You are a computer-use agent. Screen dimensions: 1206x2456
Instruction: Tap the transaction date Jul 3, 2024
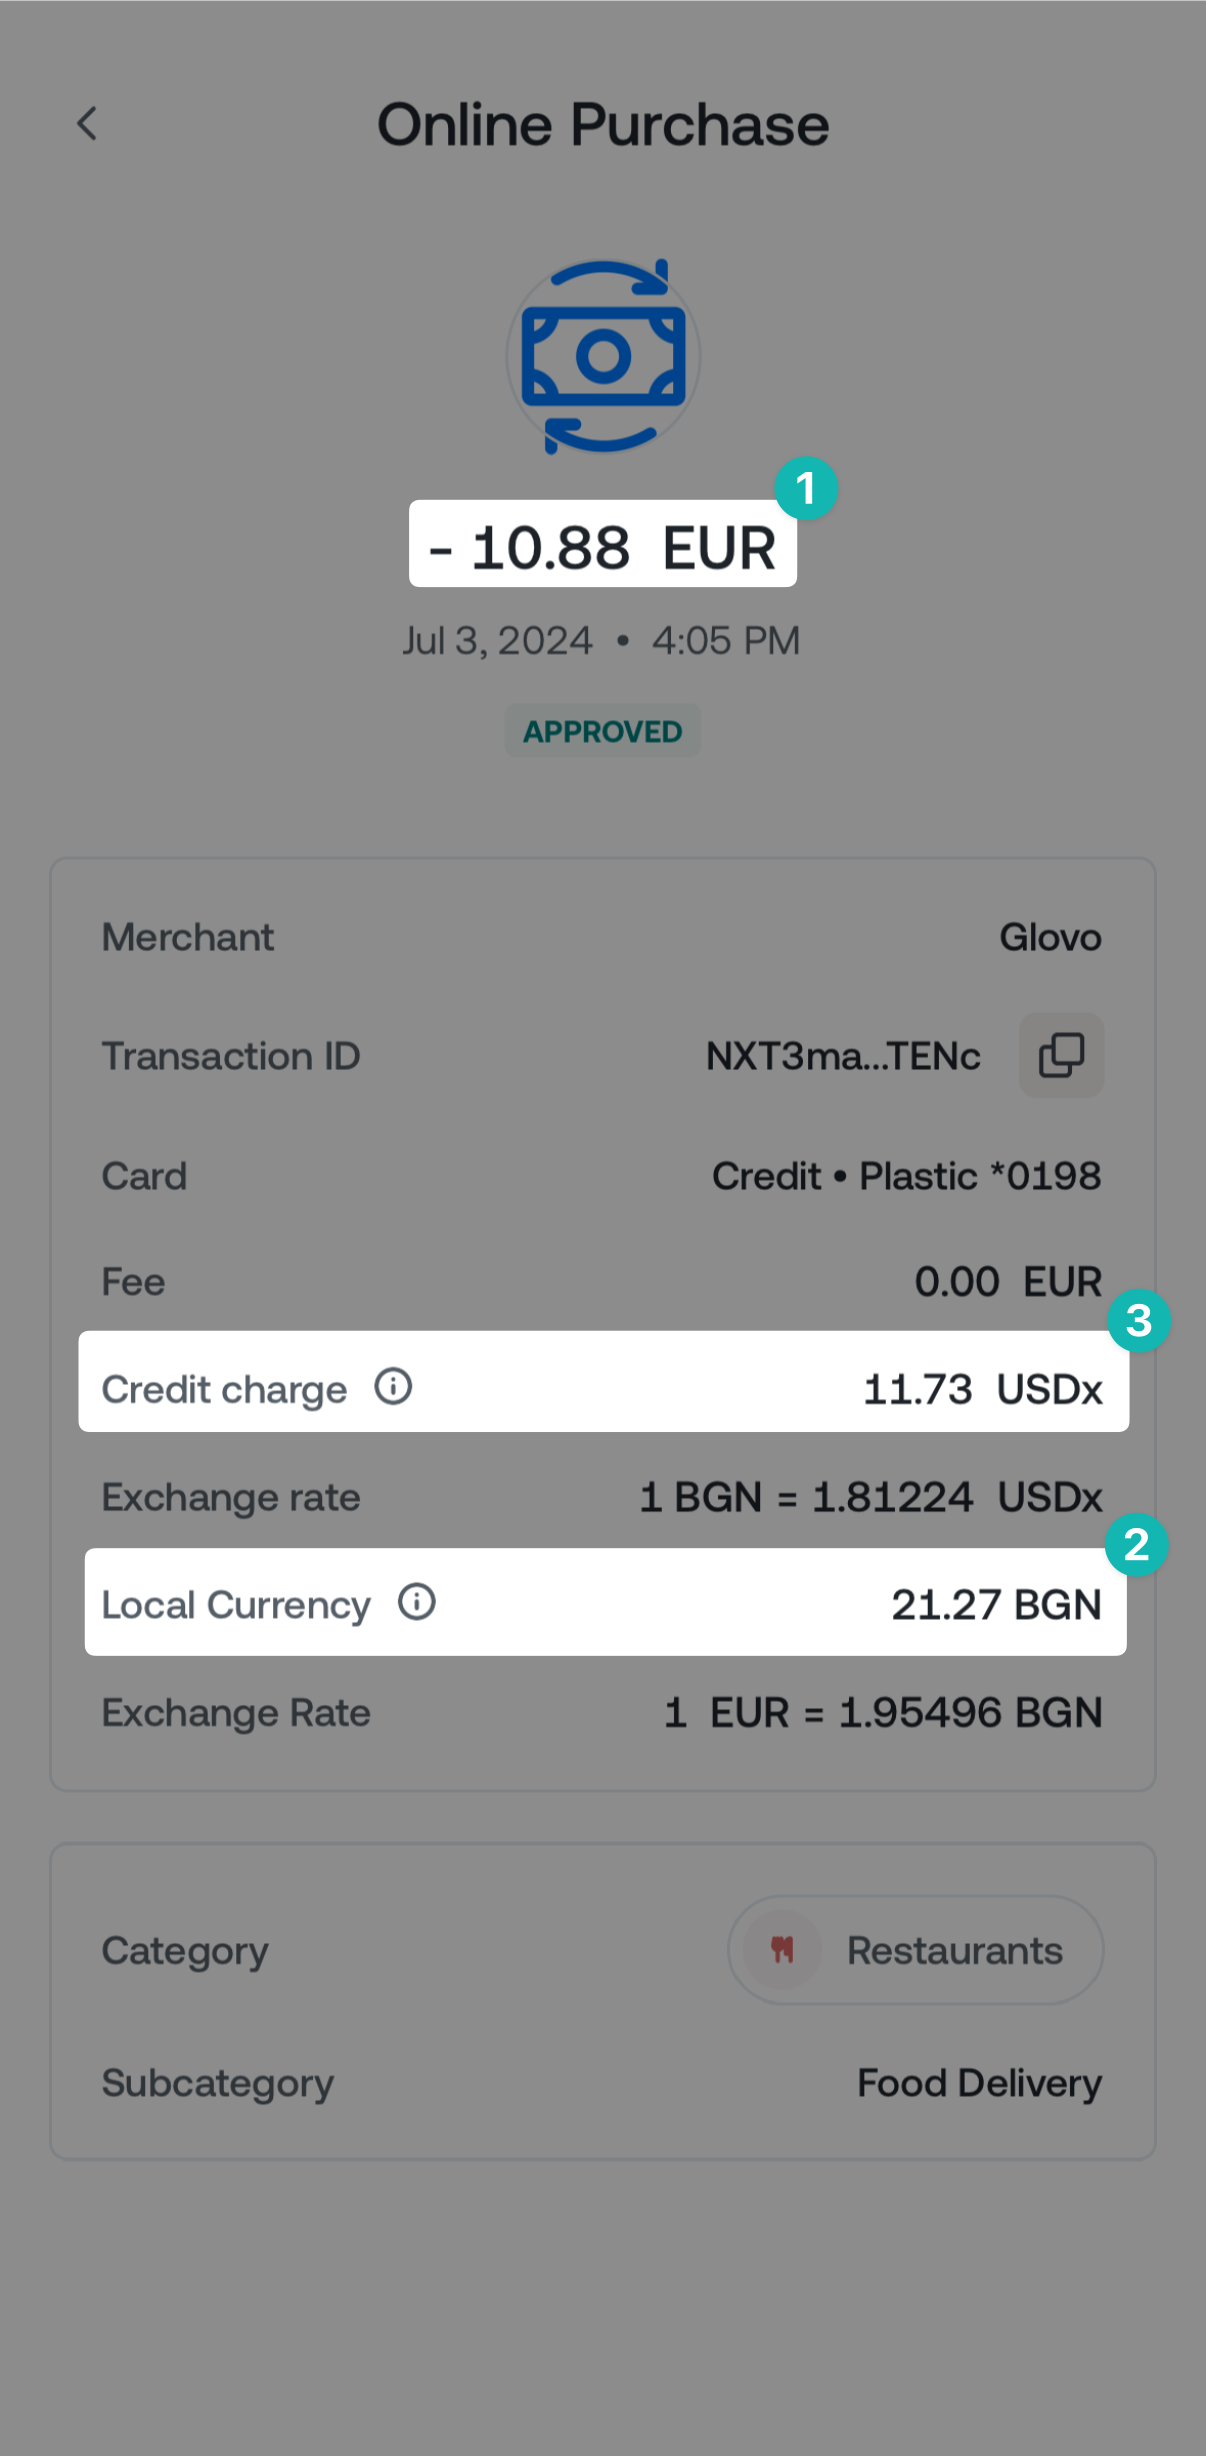(498, 640)
